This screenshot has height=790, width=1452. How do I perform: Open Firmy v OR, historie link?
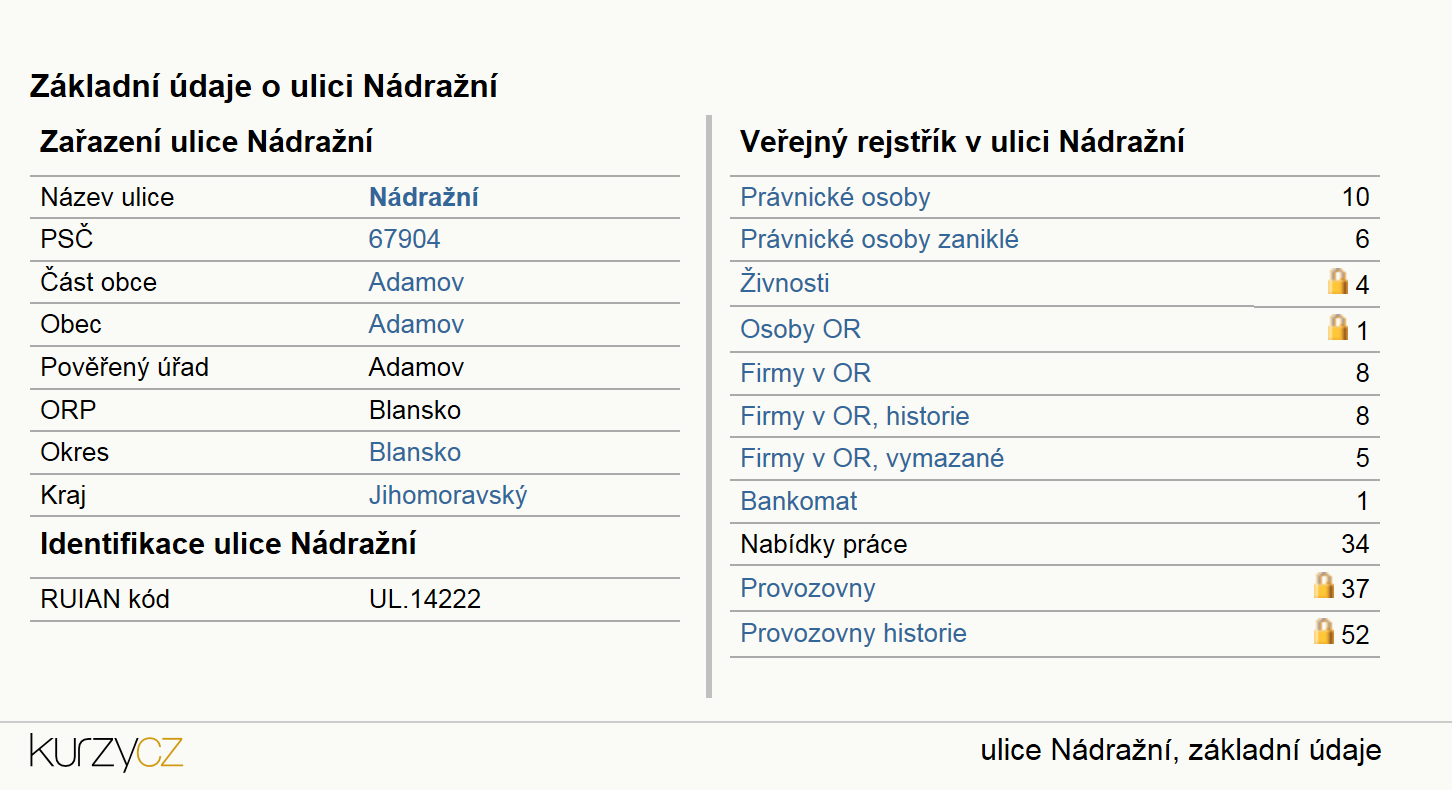pyautogui.click(x=855, y=416)
